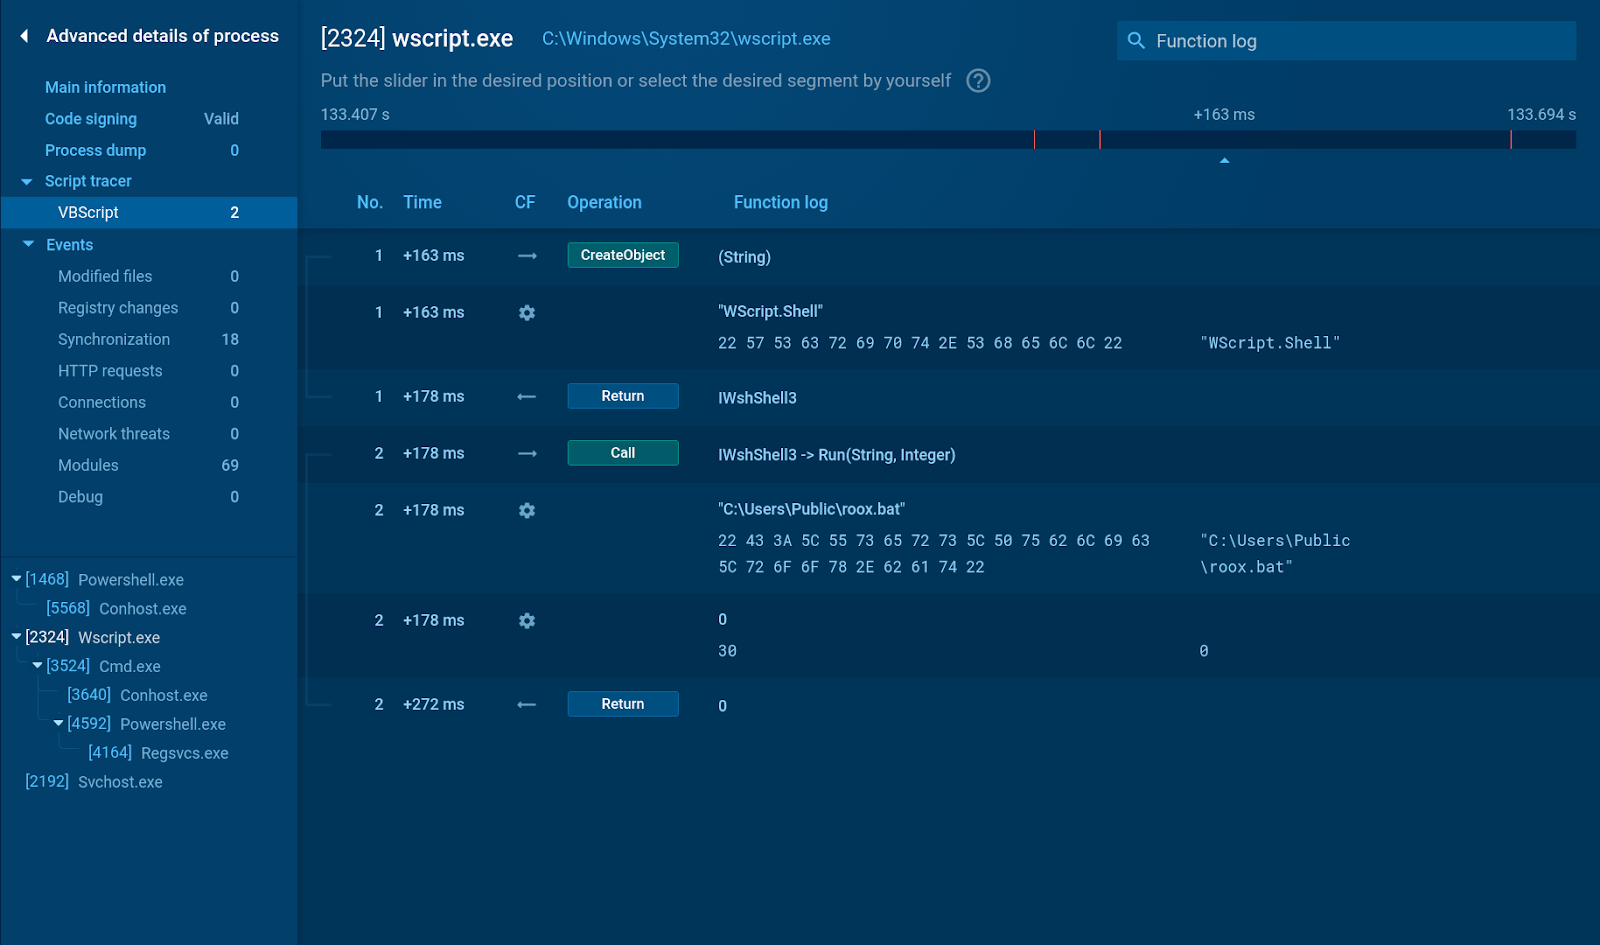
Task: Click the CreateObject operation button
Action: pyautogui.click(x=622, y=256)
